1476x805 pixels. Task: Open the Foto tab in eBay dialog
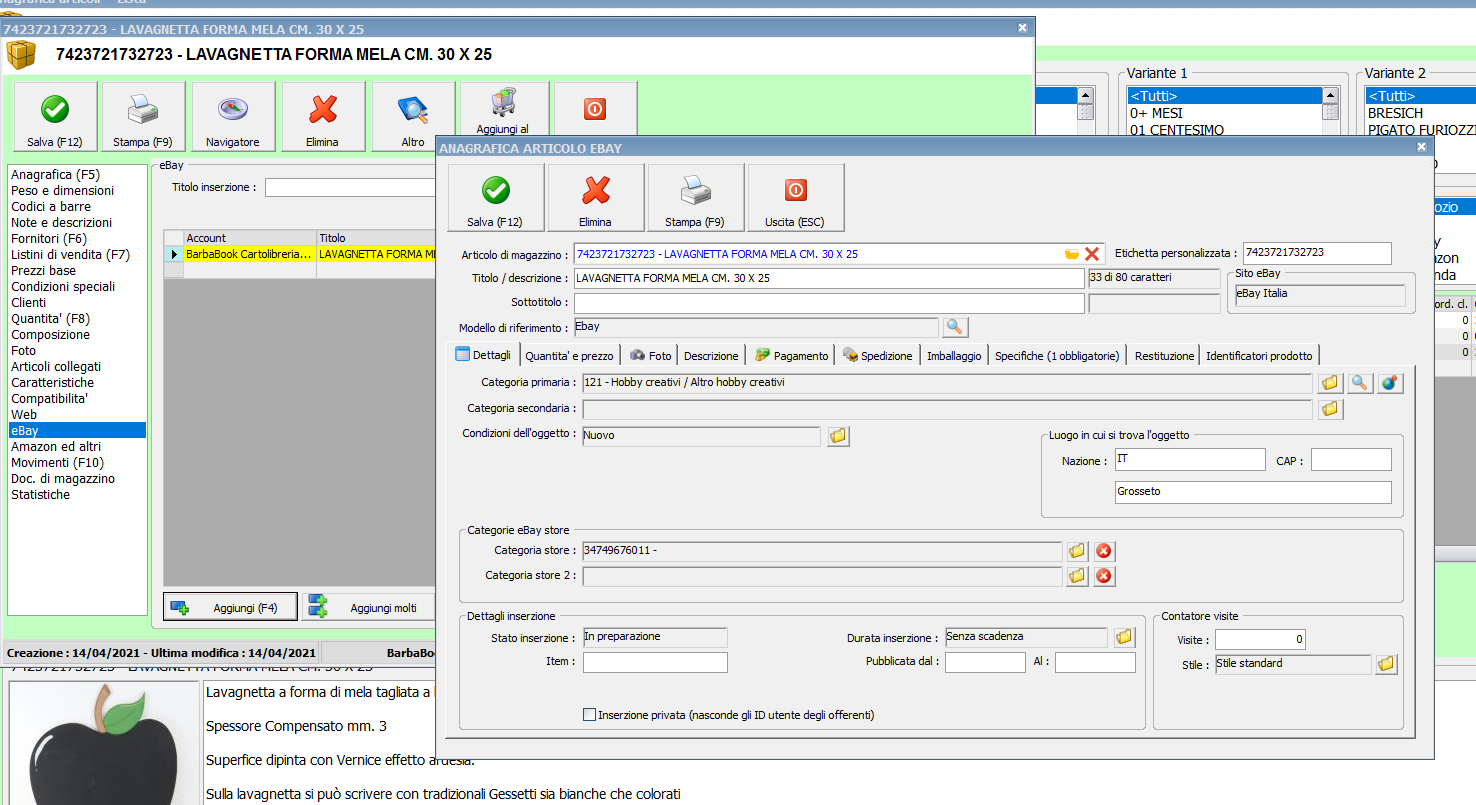[x=650, y=356]
